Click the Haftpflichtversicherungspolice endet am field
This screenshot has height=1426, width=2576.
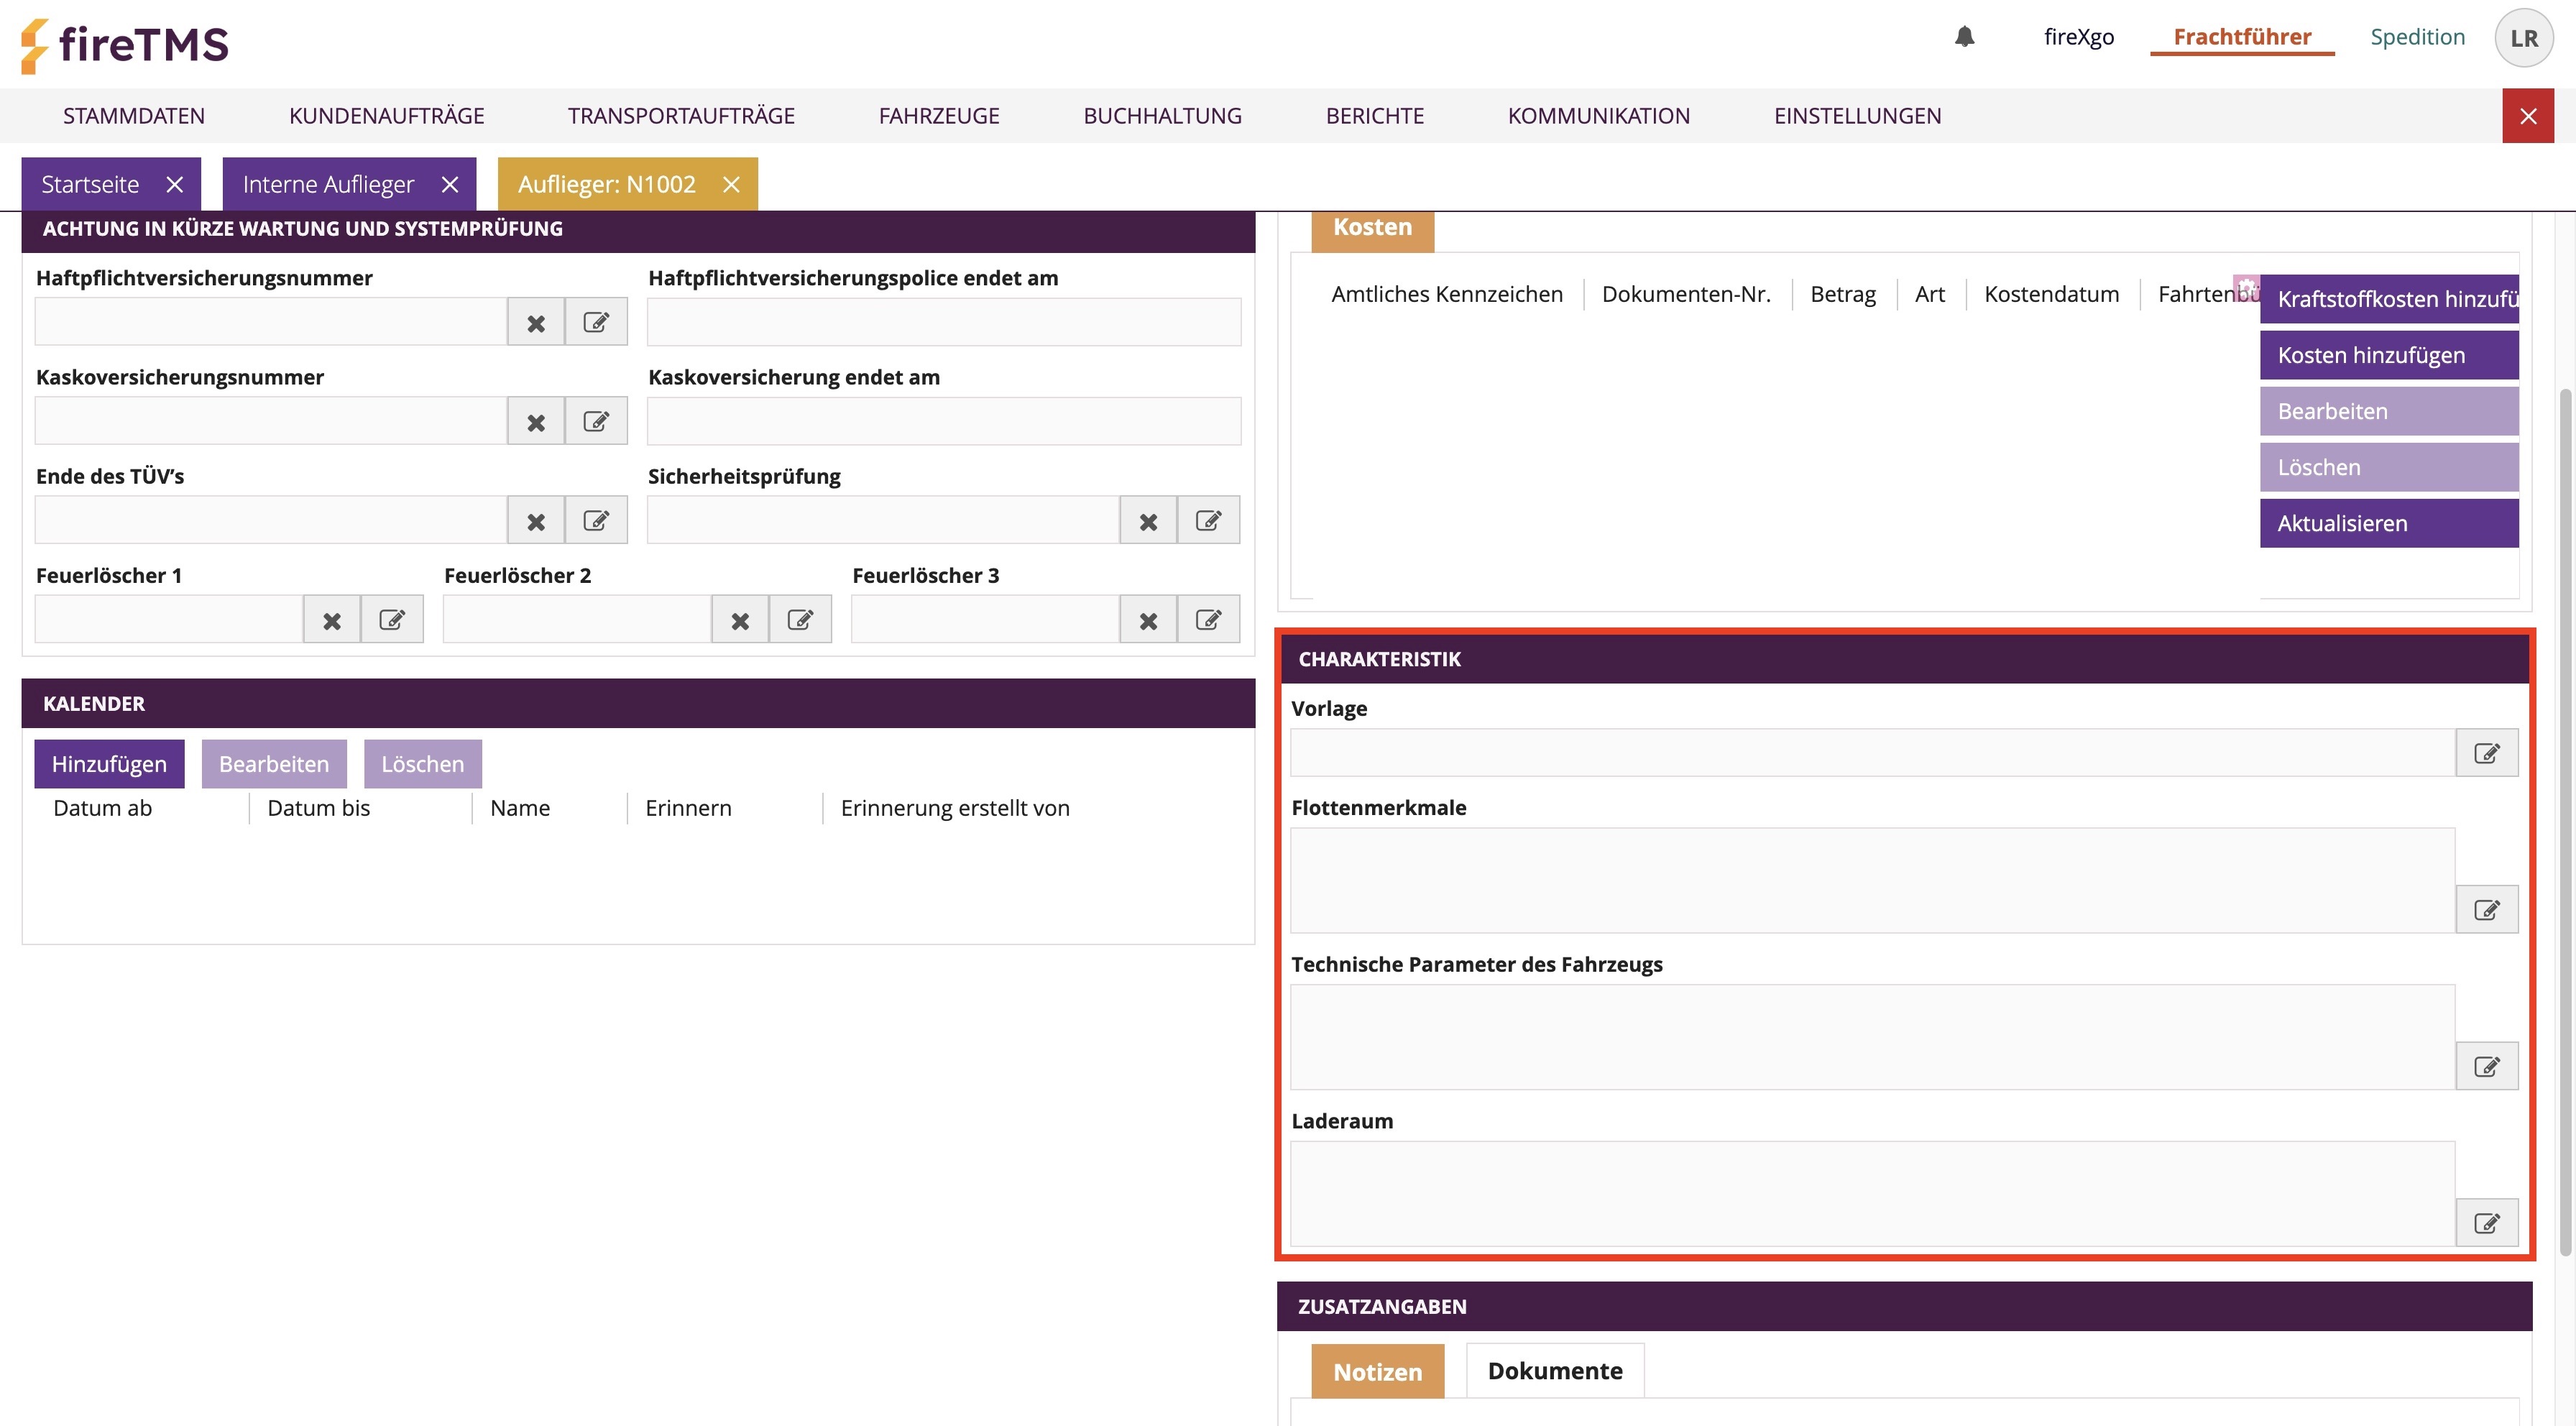(943, 322)
